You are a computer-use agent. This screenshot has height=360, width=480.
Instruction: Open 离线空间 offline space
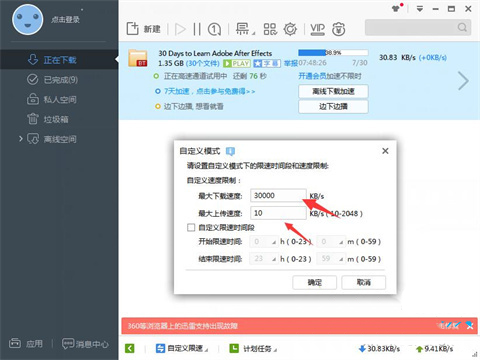pos(59,139)
